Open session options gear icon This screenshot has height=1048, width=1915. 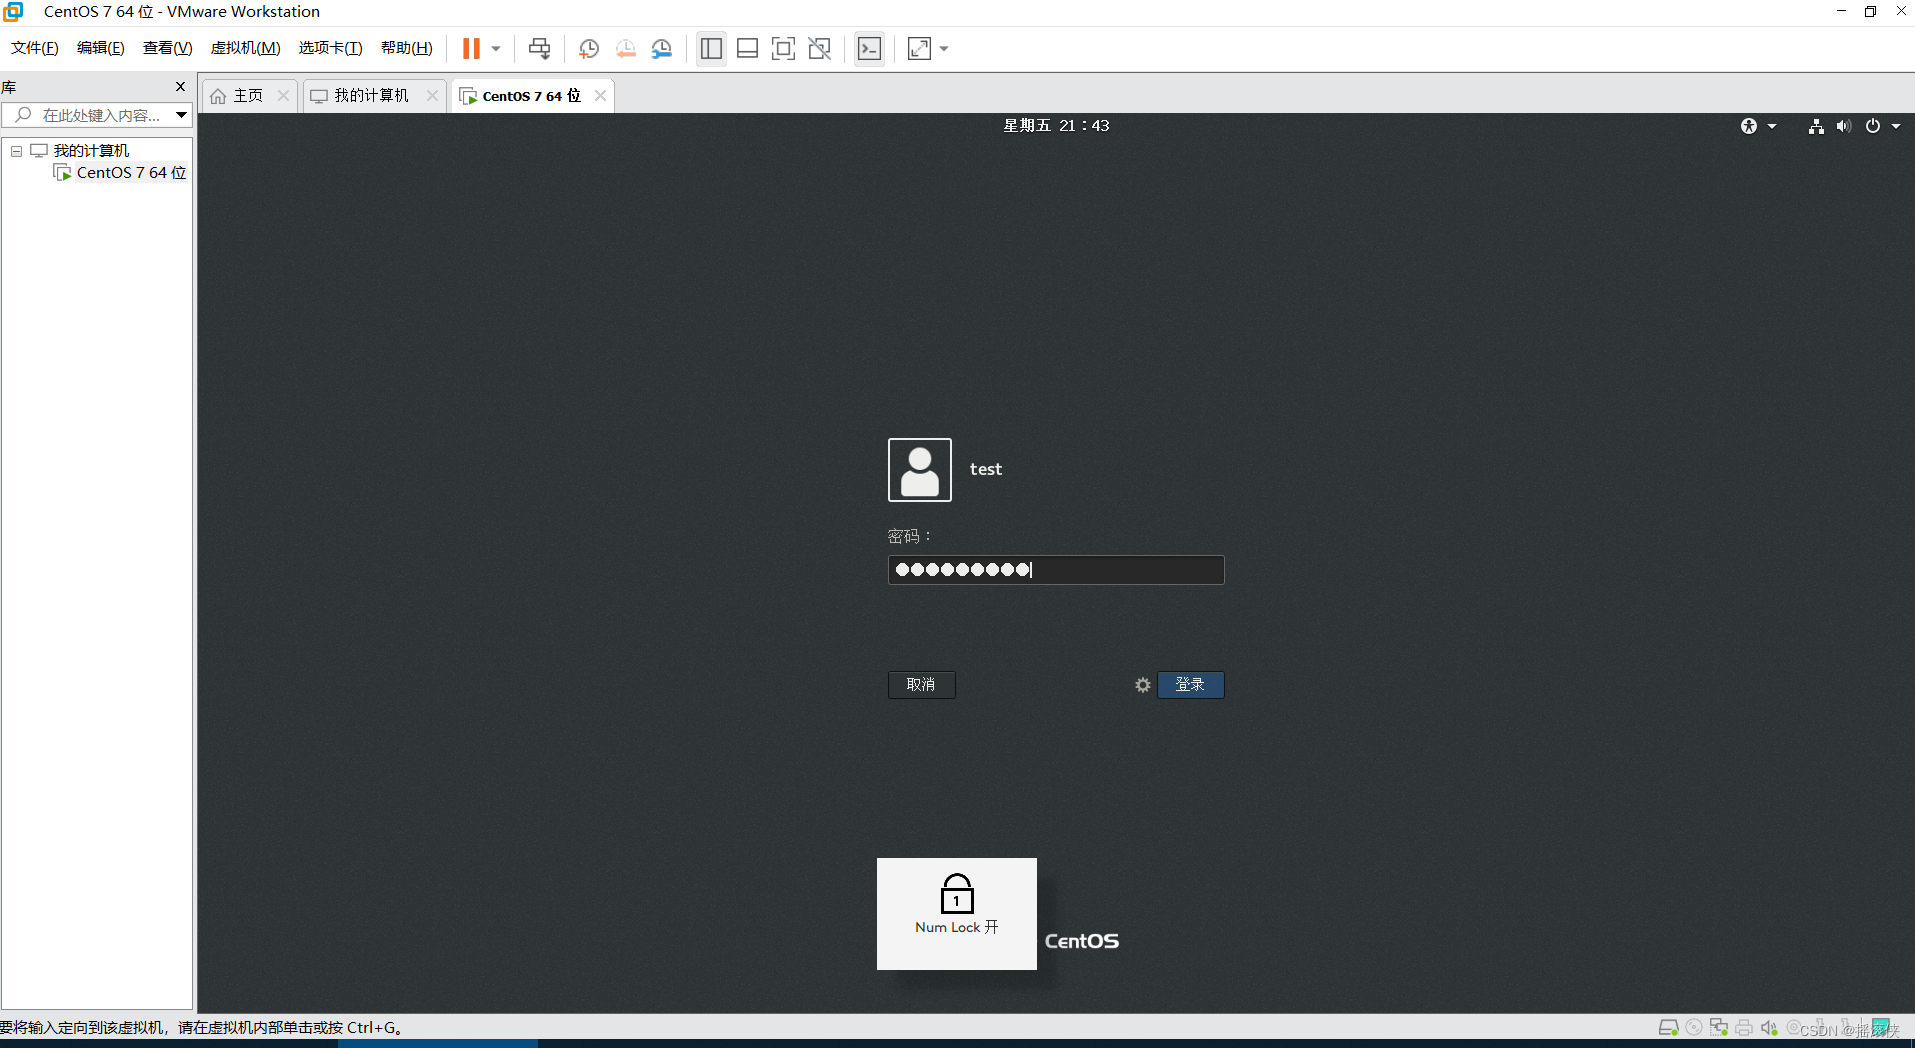(x=1143, y=685)
